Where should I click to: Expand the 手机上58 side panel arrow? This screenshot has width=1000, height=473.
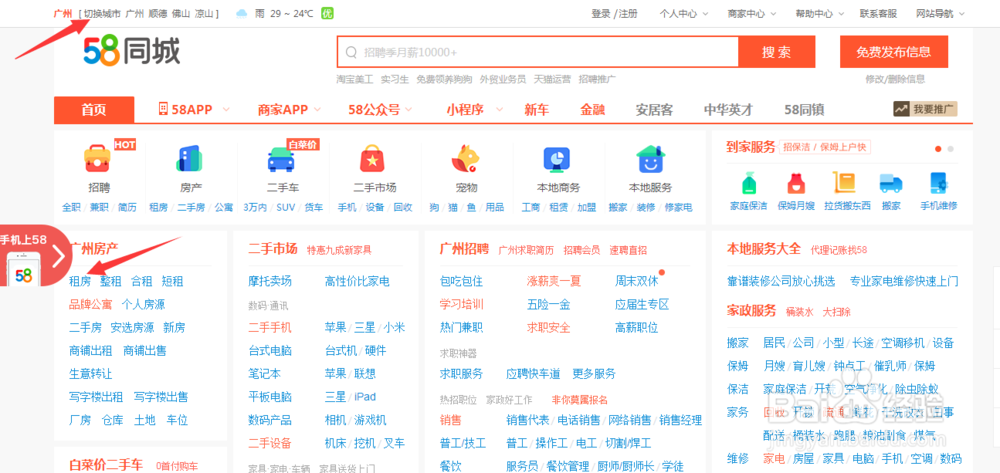[58, 256]
